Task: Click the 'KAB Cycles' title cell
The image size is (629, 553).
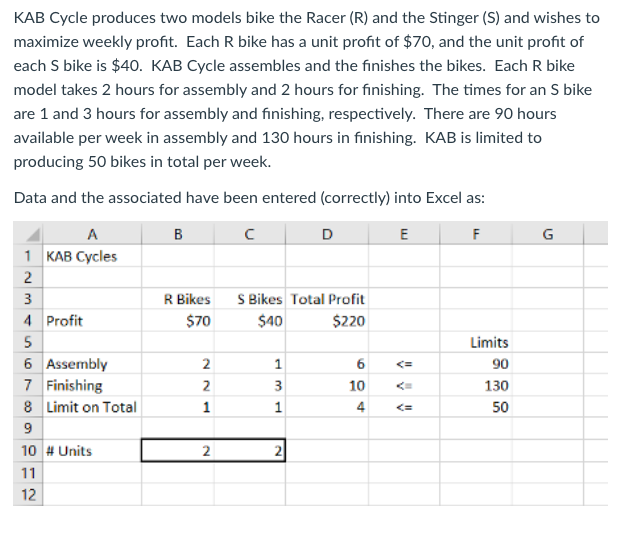Action: [92, 255]
